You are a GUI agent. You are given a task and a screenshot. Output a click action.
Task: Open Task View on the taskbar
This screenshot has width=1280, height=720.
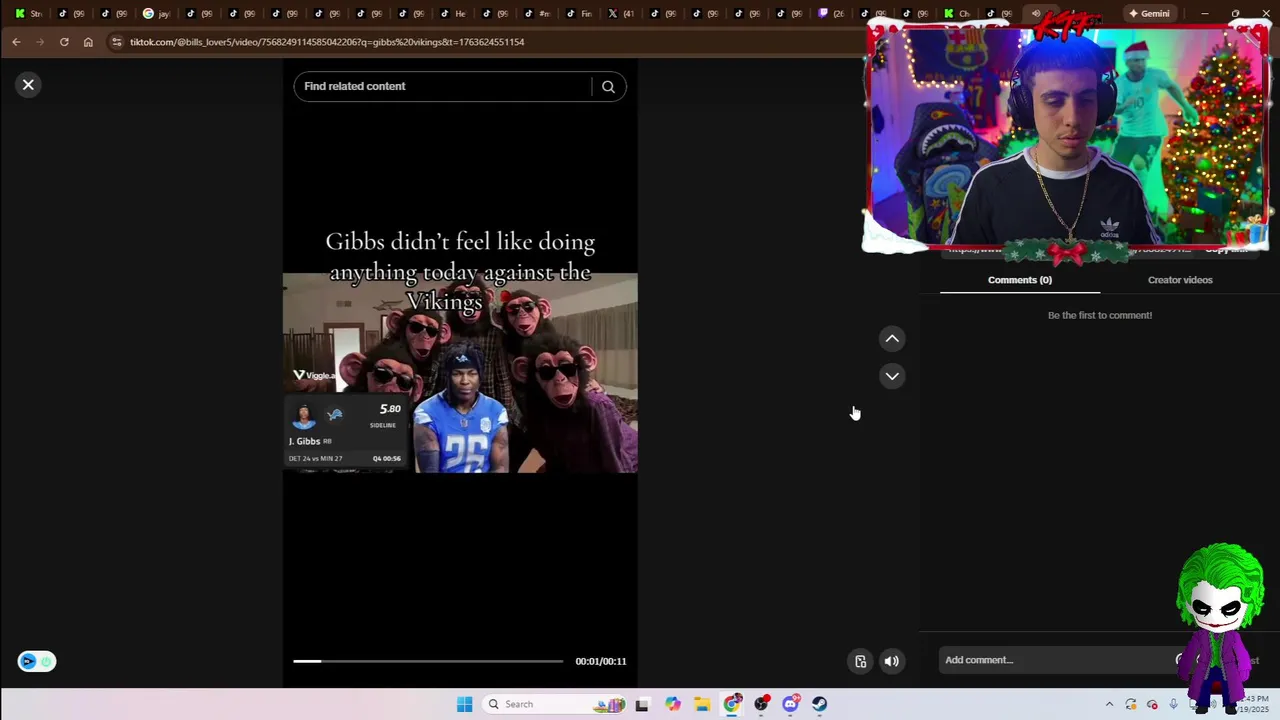point(642,704)
